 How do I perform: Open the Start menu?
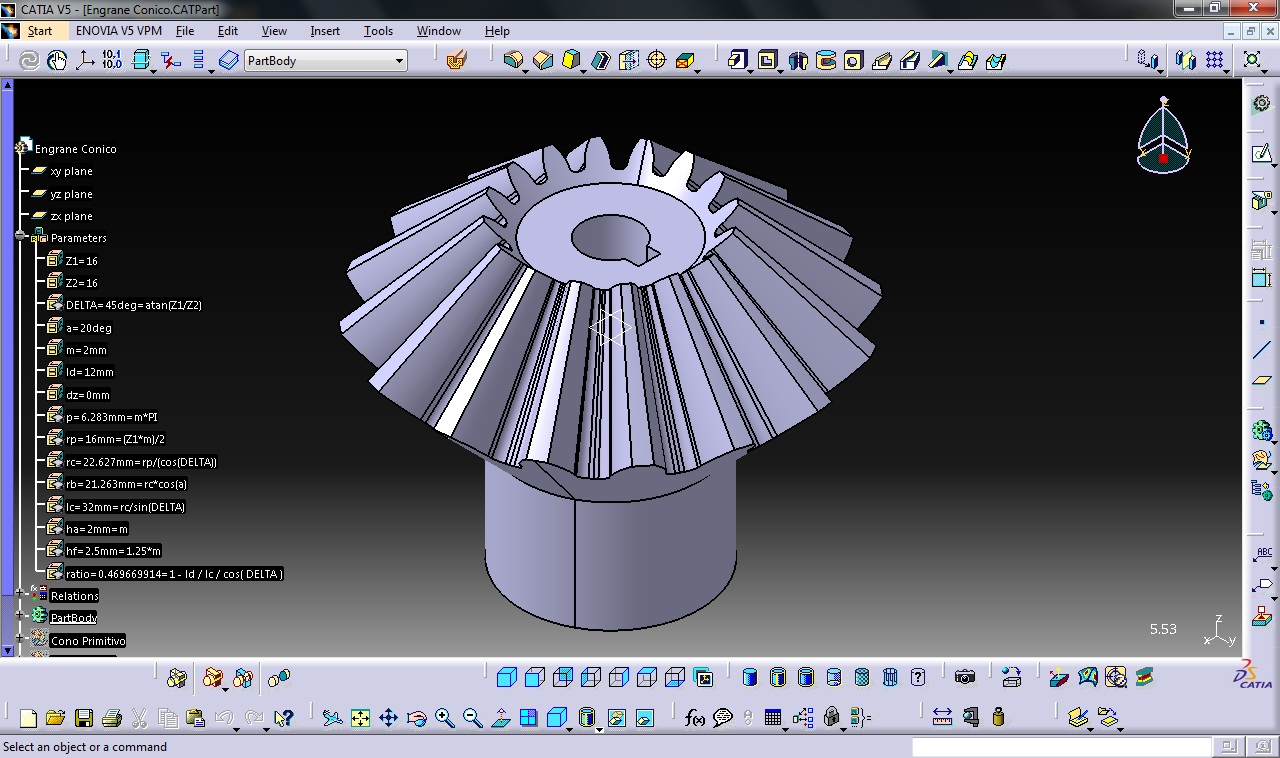point(39,31)
